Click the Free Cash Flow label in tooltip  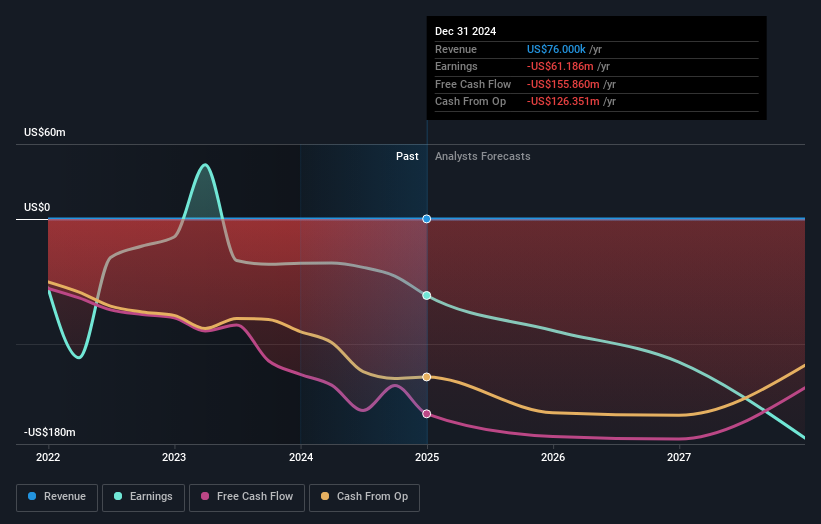coord(473,84)
